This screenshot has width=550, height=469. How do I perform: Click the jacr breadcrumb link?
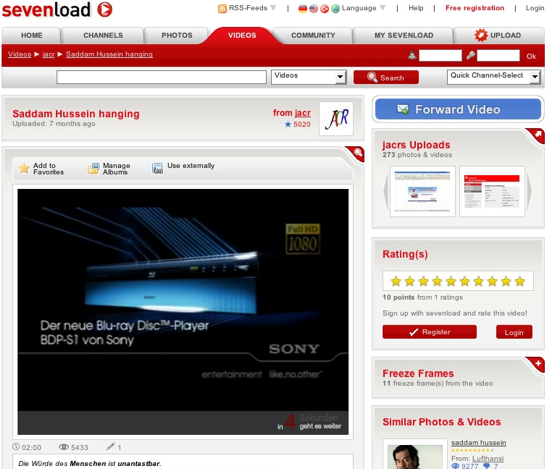(x=48, y=54)
